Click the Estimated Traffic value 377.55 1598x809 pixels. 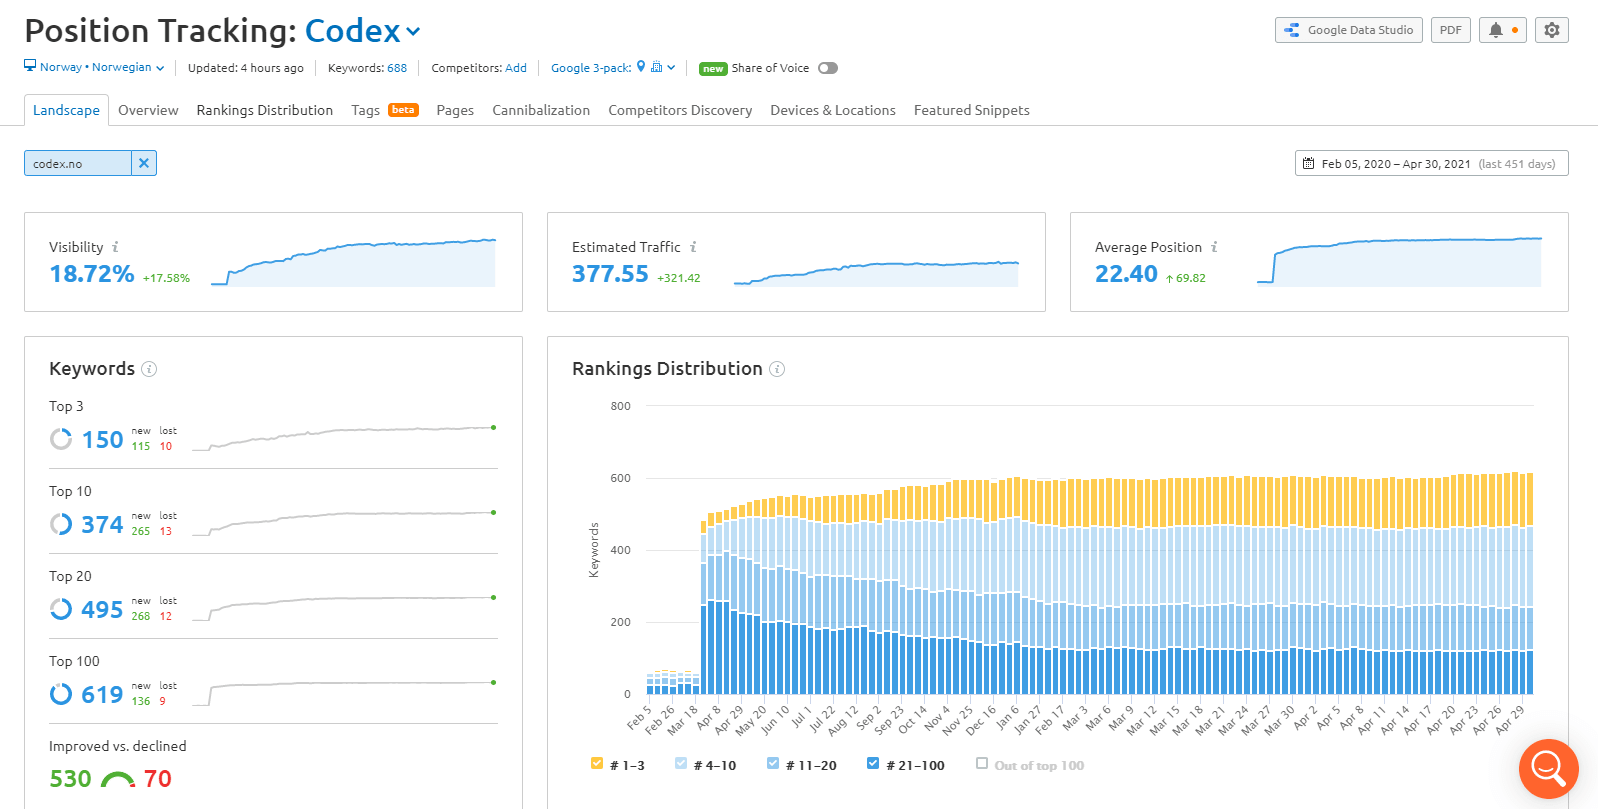coord(610,274)
